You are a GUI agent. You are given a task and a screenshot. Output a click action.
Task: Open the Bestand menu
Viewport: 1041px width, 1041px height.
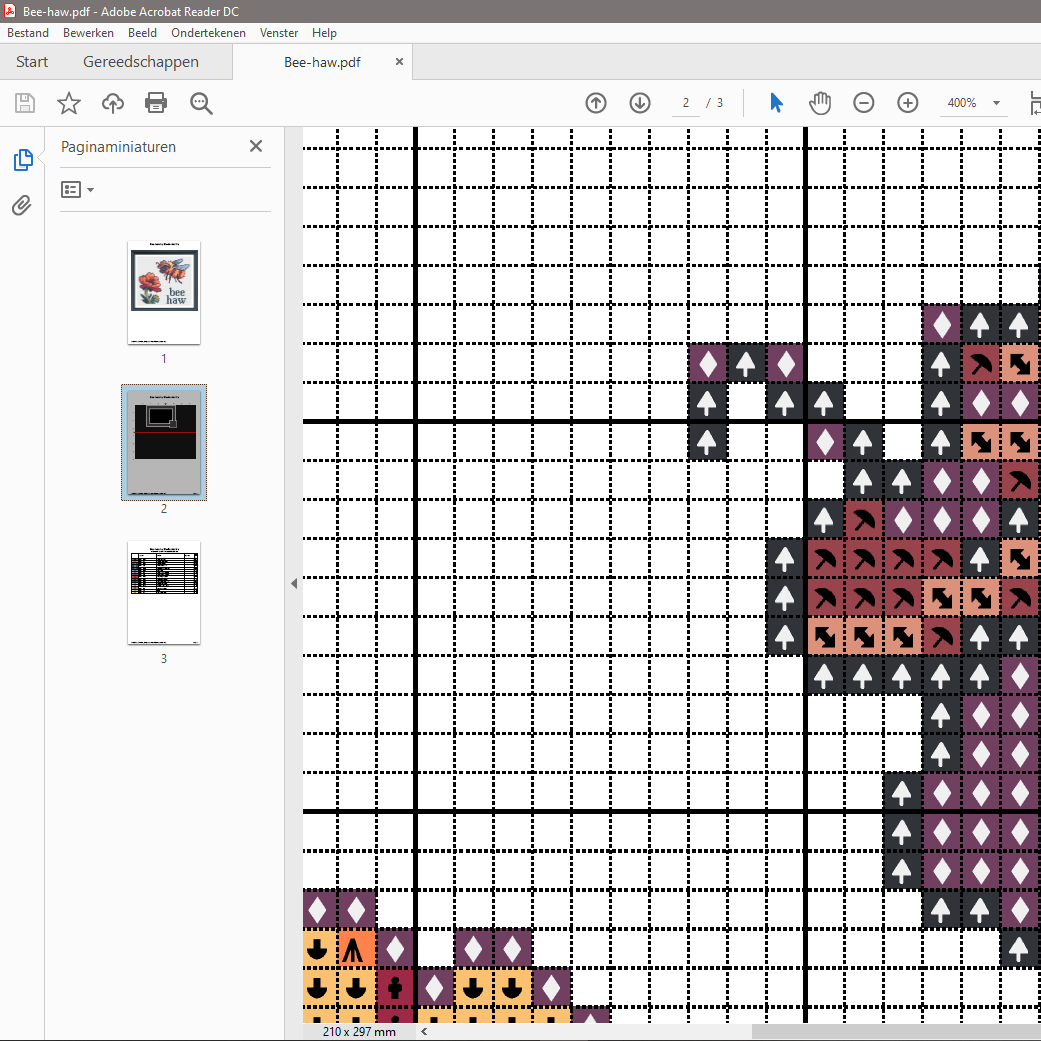coord(28,33)
